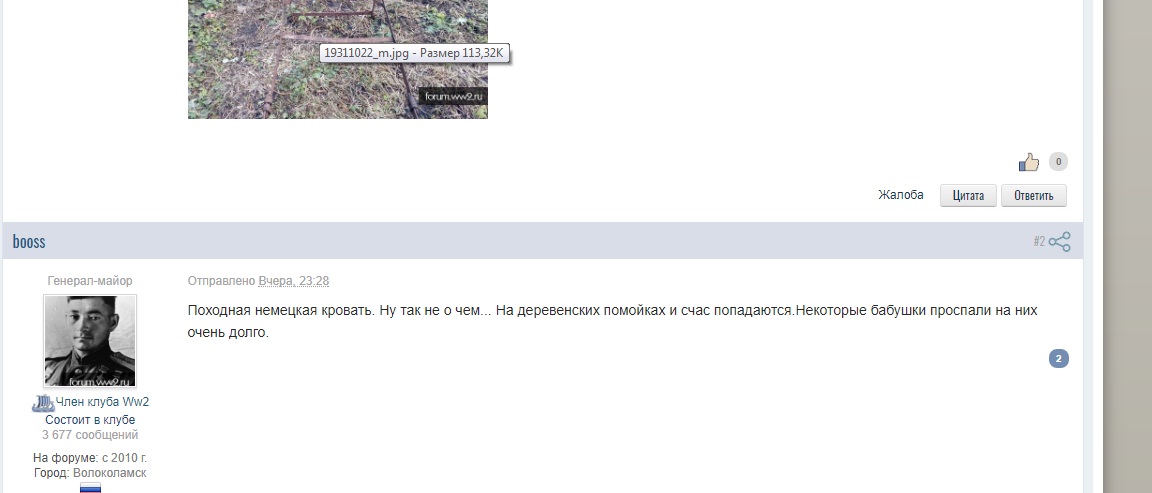1152x493 pixels.
Task: Click the Ответить button
Action: [1034, 195]
